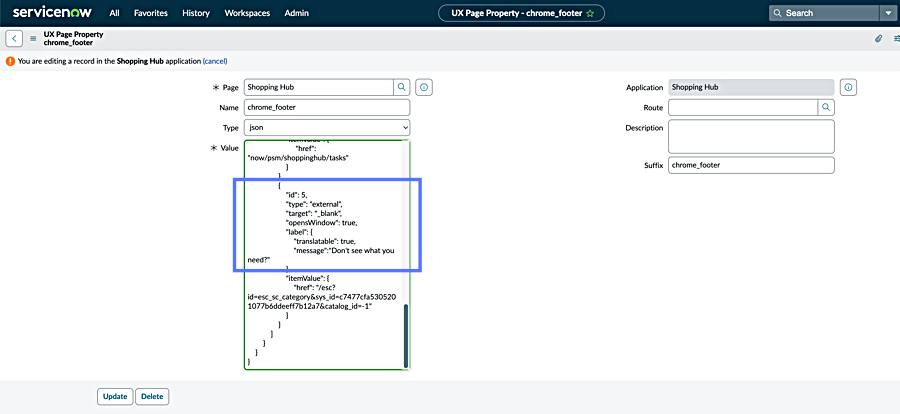Click the Suffix field chrome_footer
Screen dimensions: 900x414
[752, 165]
